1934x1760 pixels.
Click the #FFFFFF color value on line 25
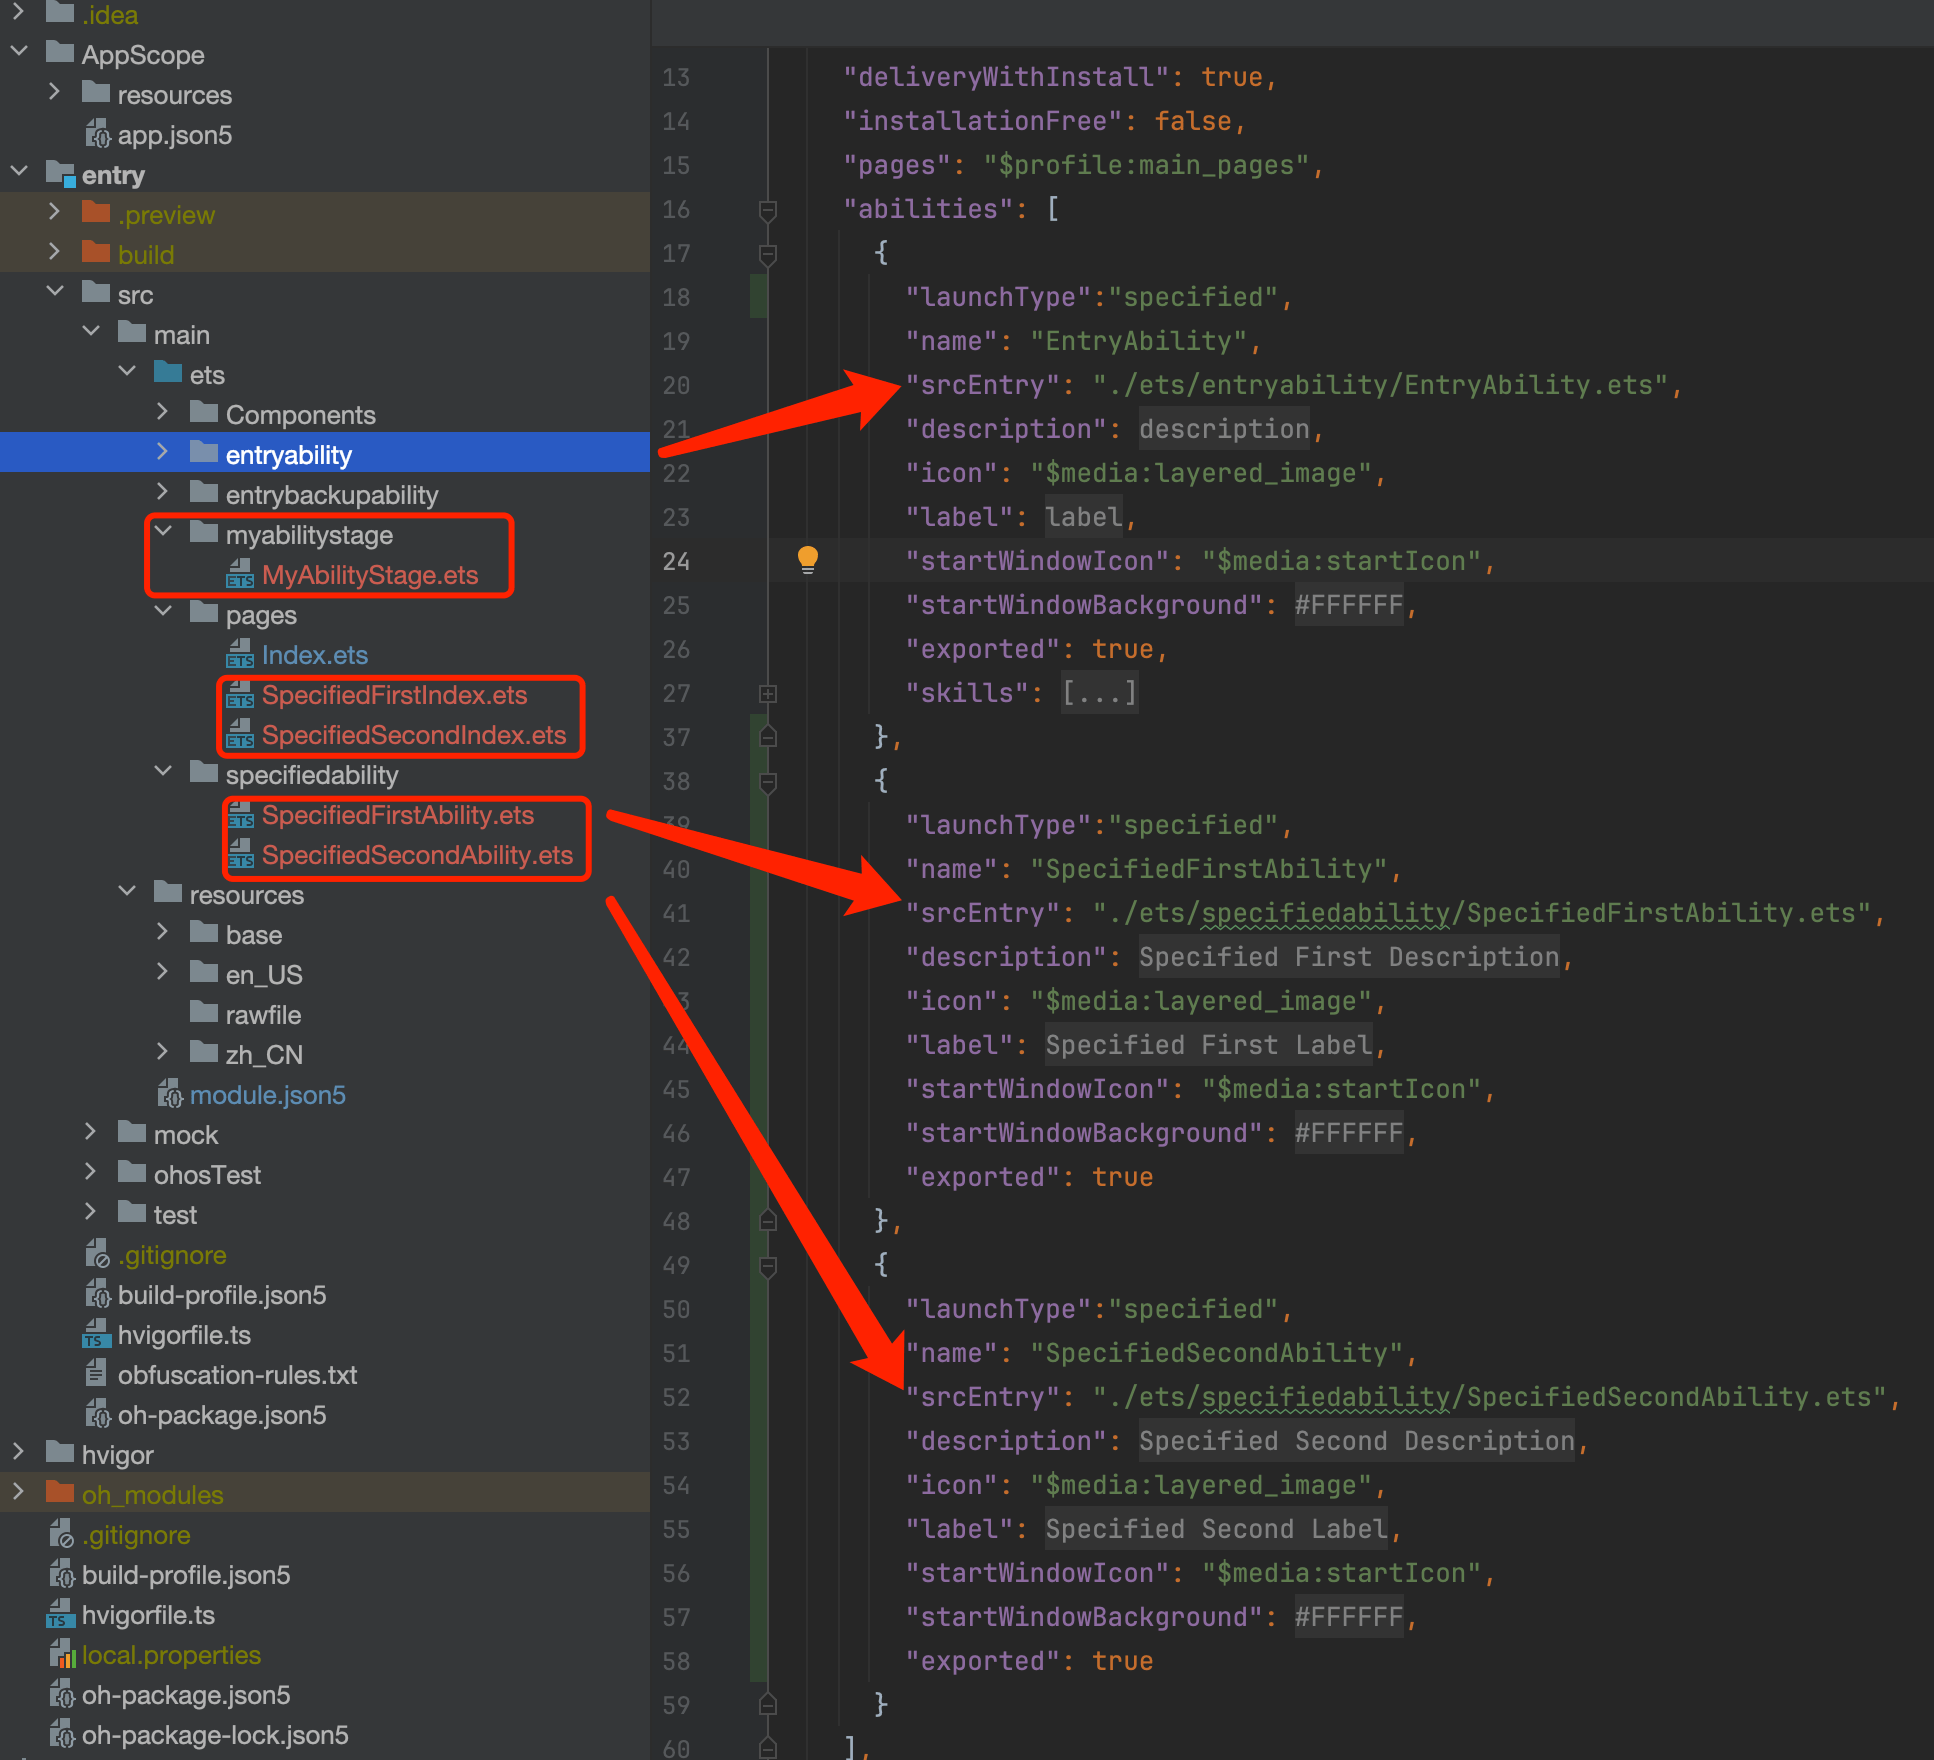[x=1348, y=605]
